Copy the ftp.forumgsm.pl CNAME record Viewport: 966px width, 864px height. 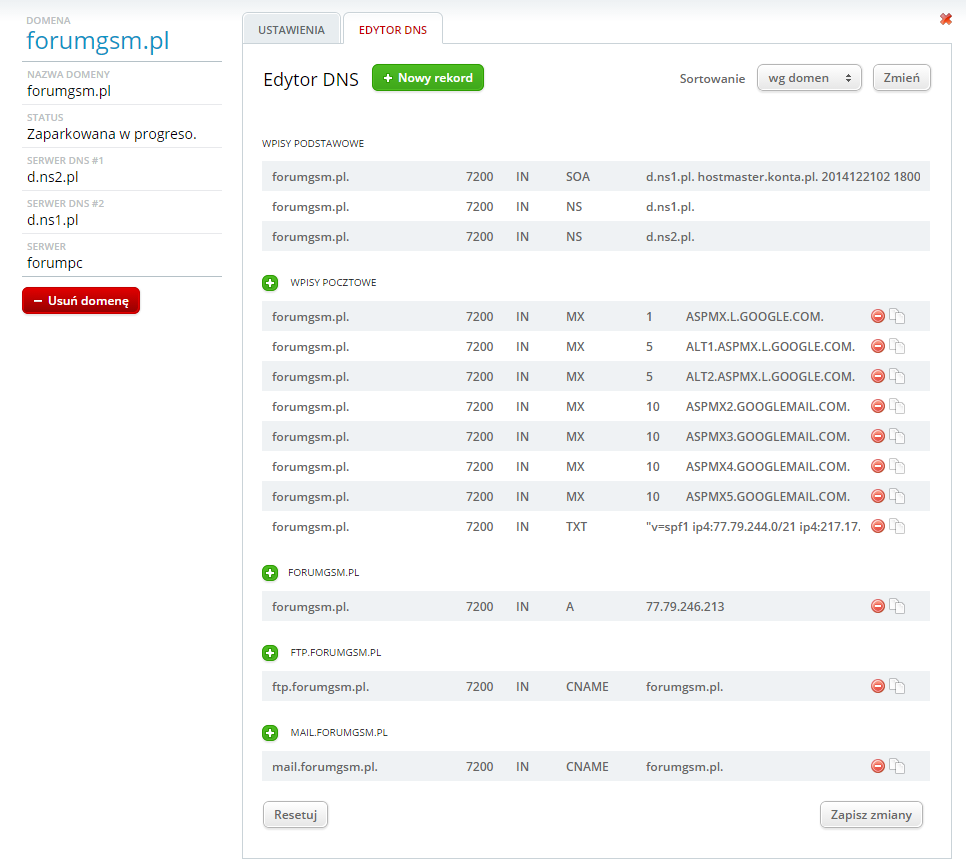pyautogui.click(x=898, y=687)
